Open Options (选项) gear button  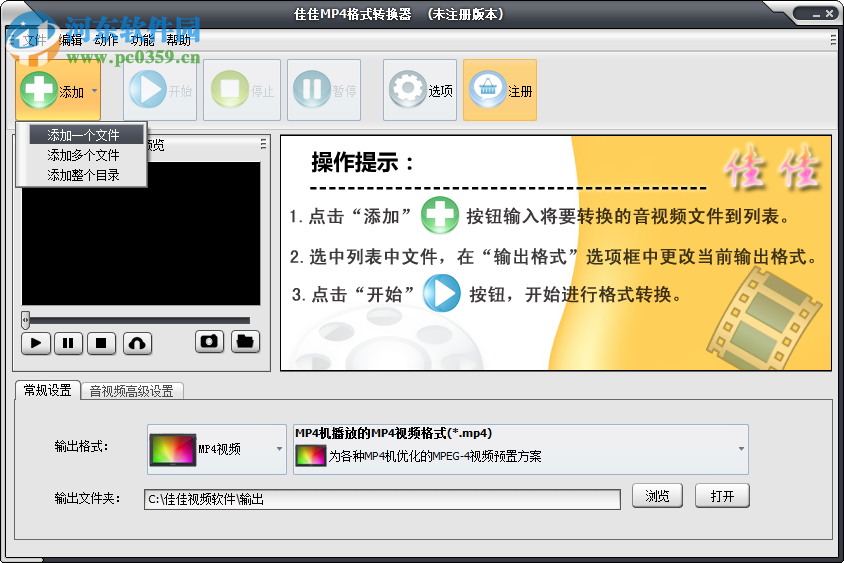pyautogui.click(x=420, y=90)
